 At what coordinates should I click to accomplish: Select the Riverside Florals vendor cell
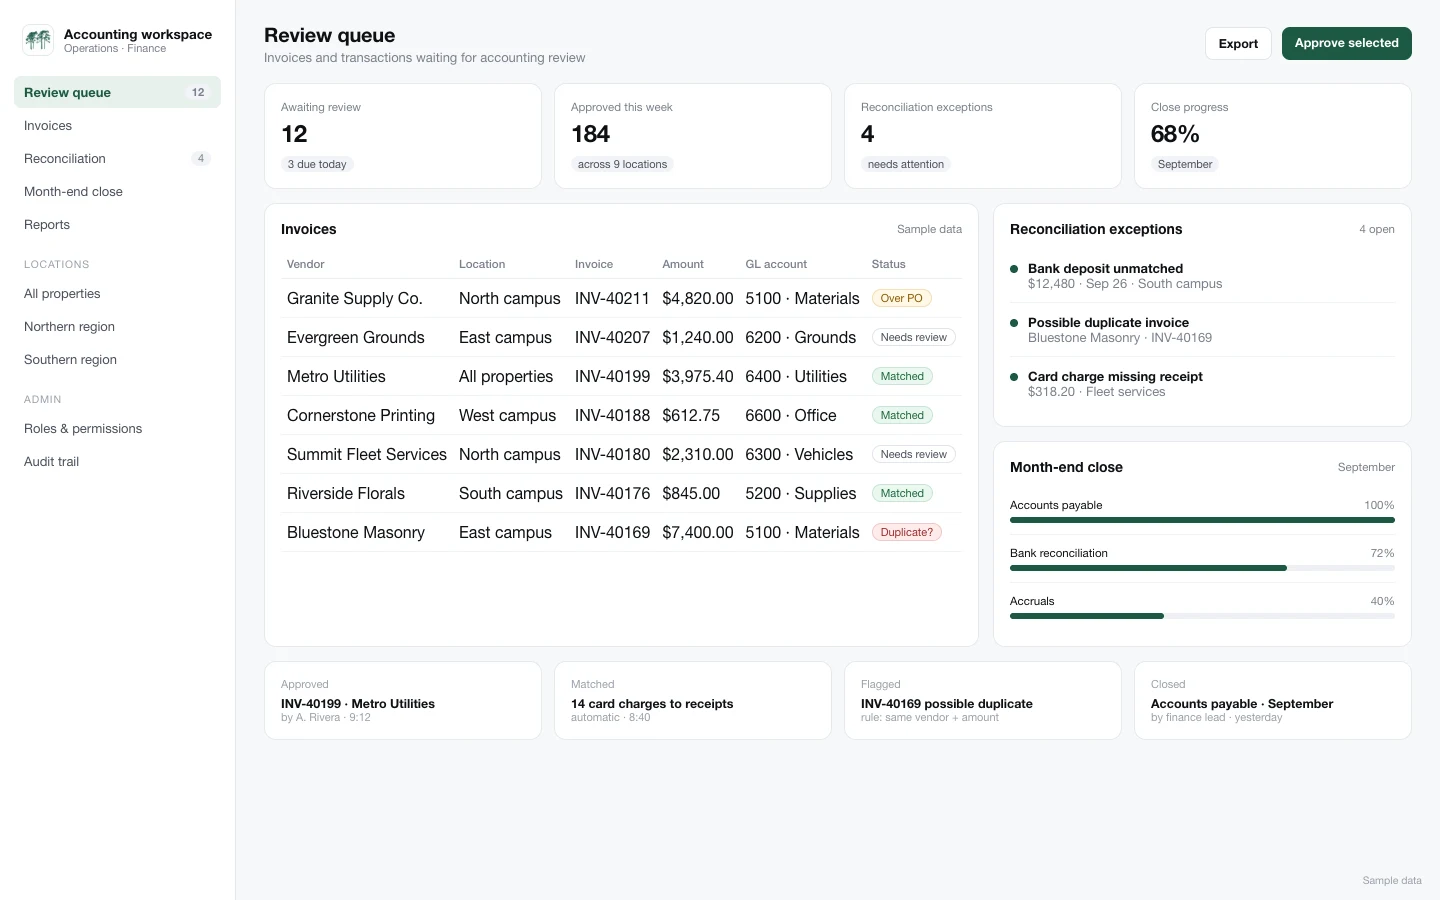(x=346, y=494)
